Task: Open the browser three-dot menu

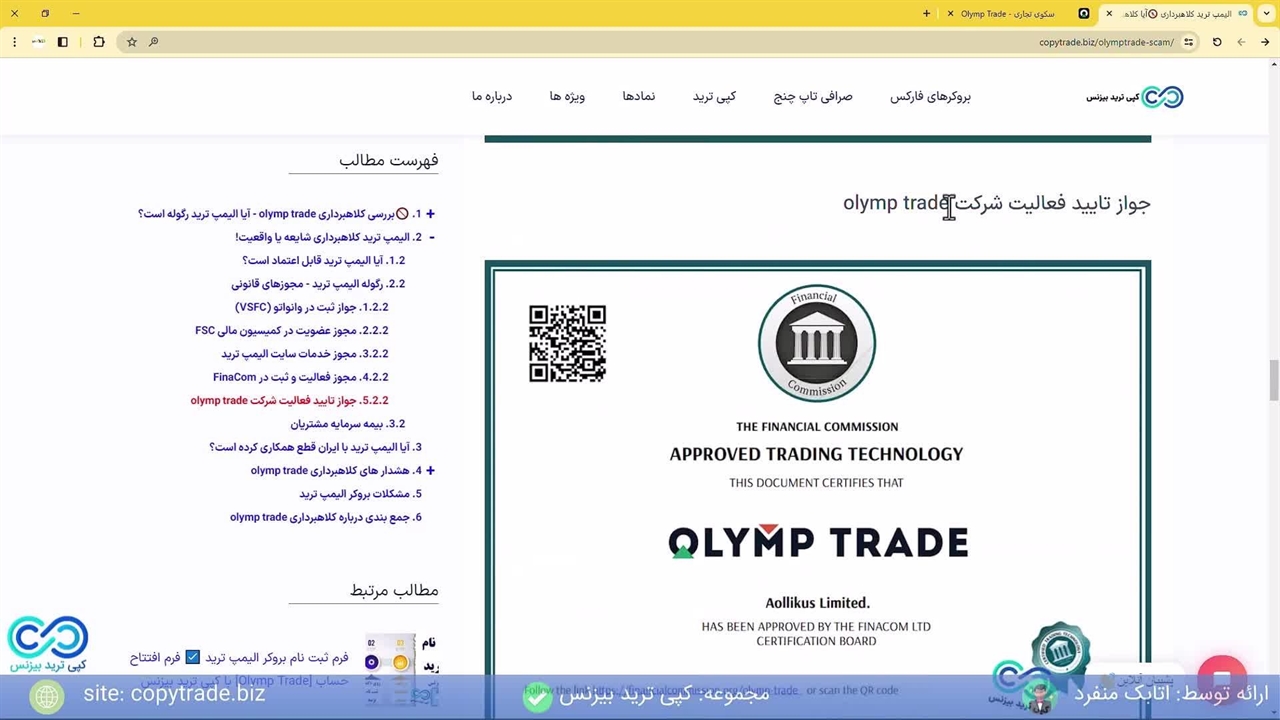Action: pos(14,42)
